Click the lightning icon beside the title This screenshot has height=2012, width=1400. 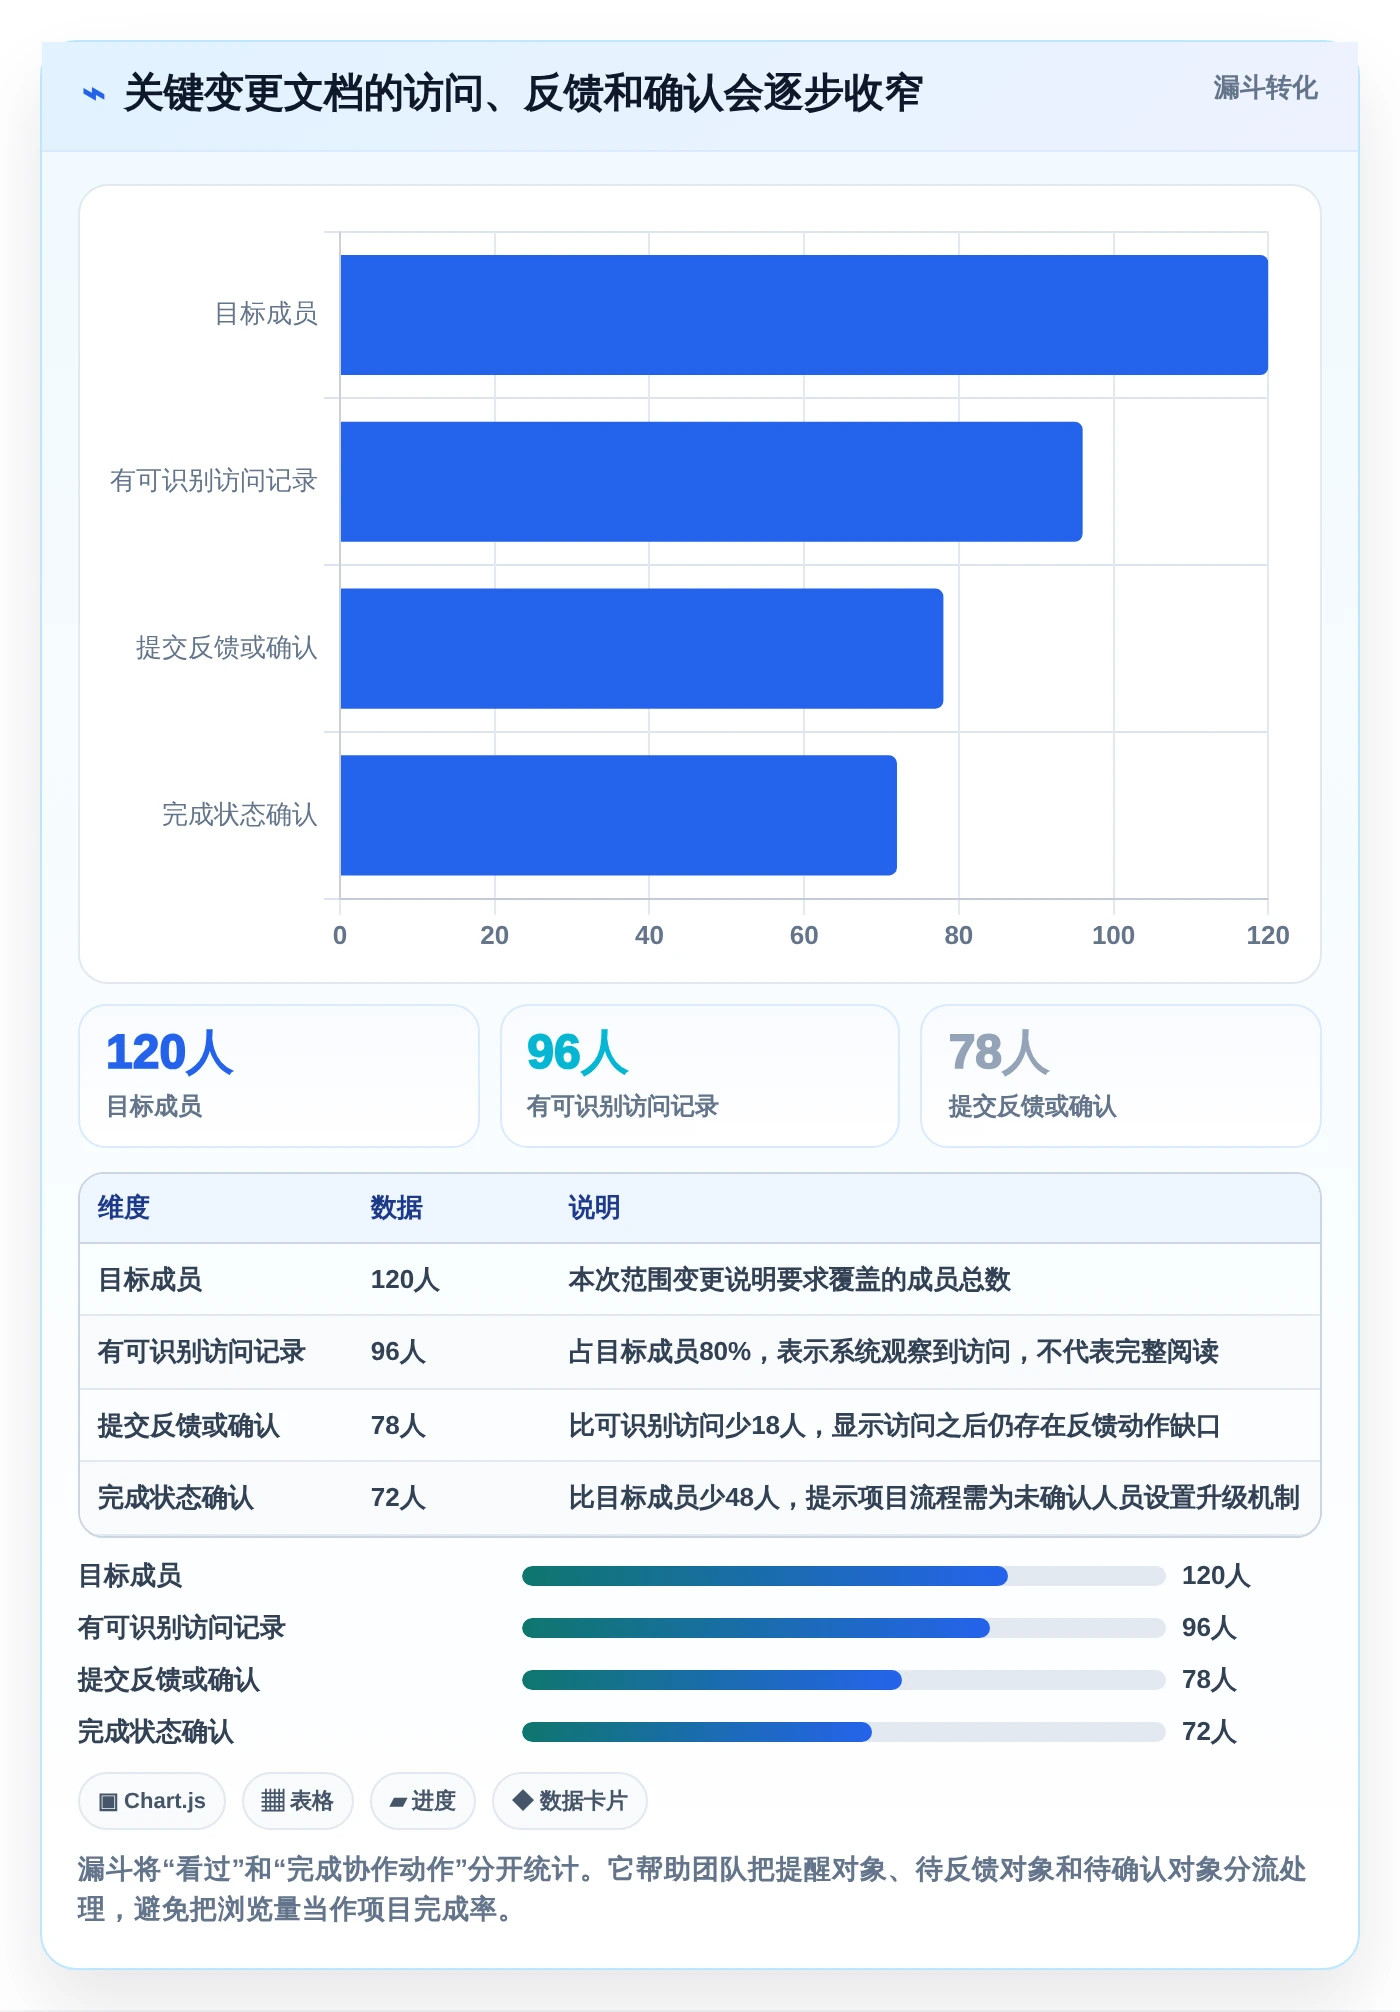click(93, 94)
